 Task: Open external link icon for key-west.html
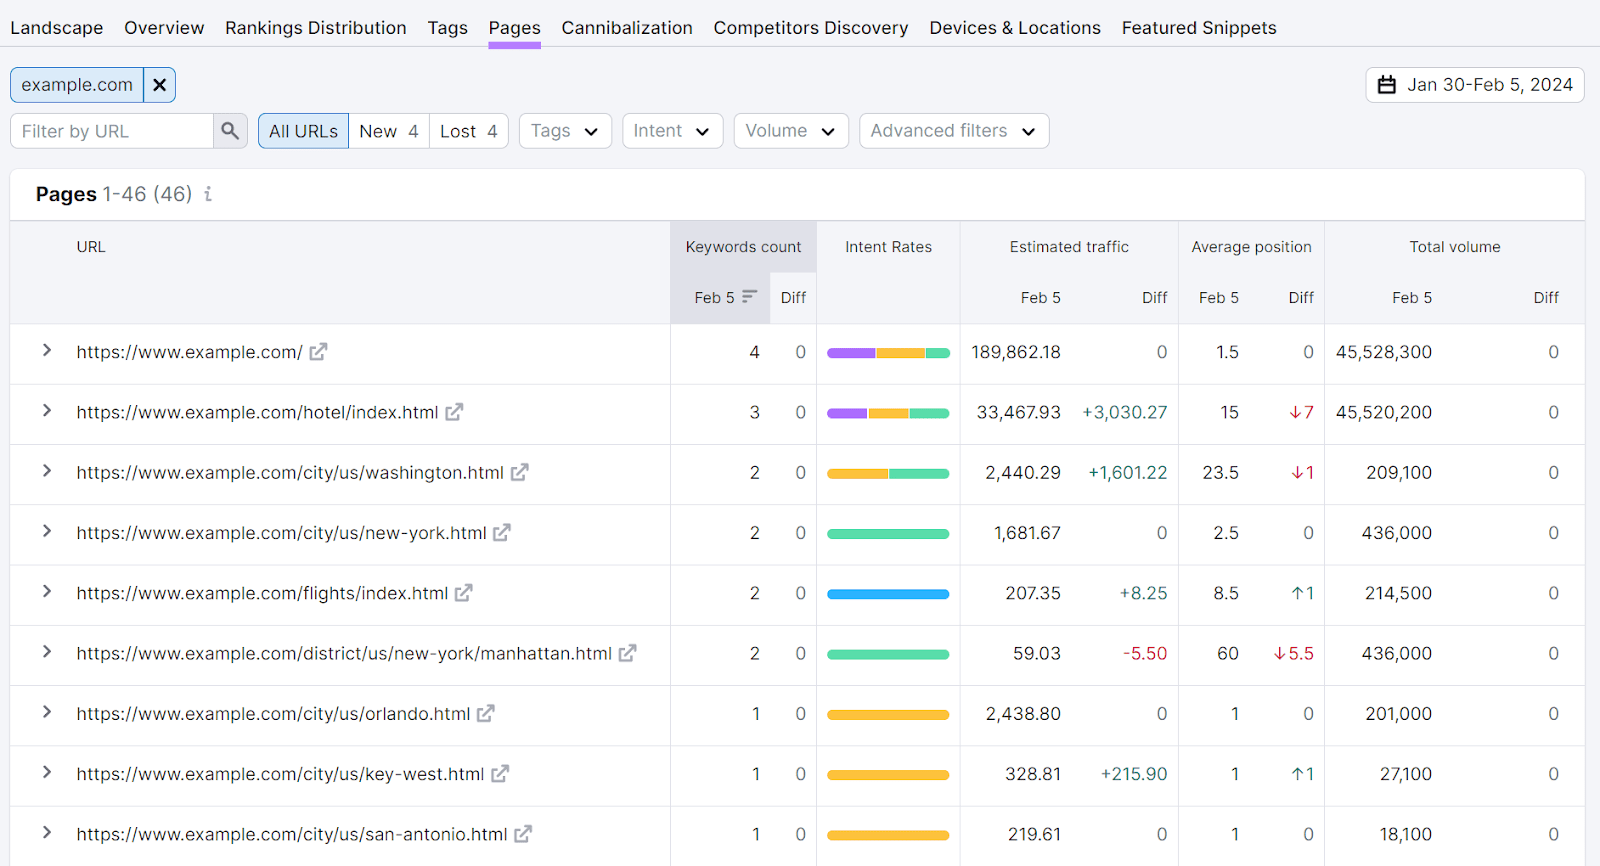[x=500, y=774]
